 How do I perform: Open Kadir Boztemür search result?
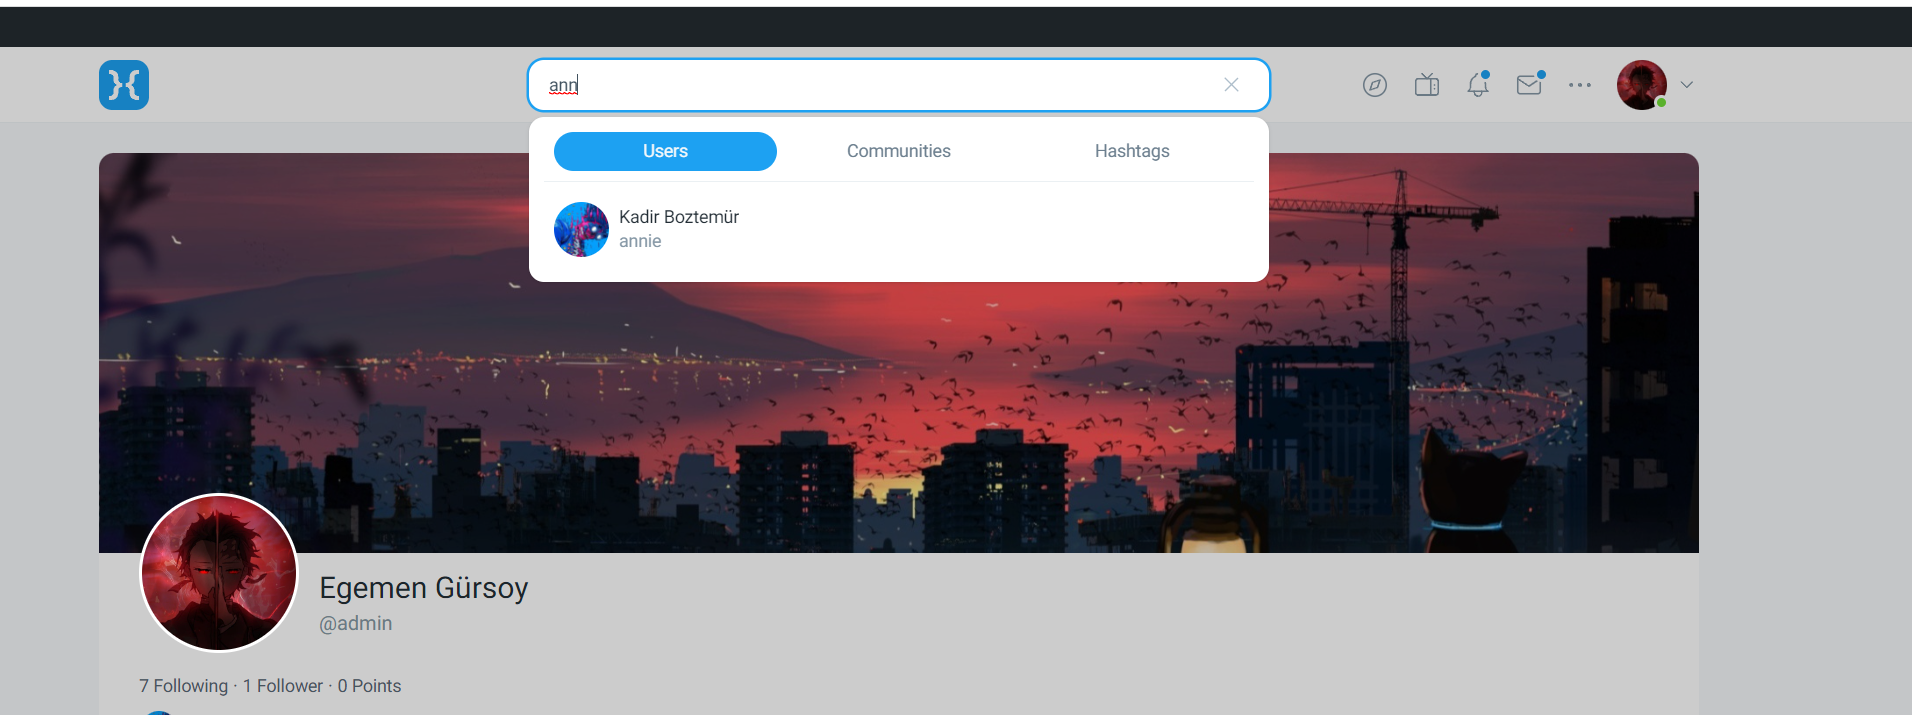pyautogui.click(x=899, y=229)
